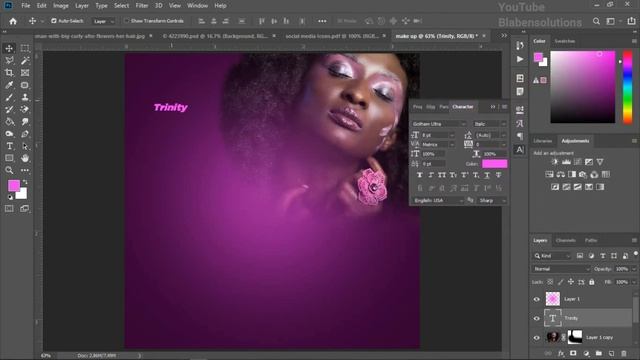Screen dimensions: 640x360
Task: Open the File menu
Action: pos(26,6)
